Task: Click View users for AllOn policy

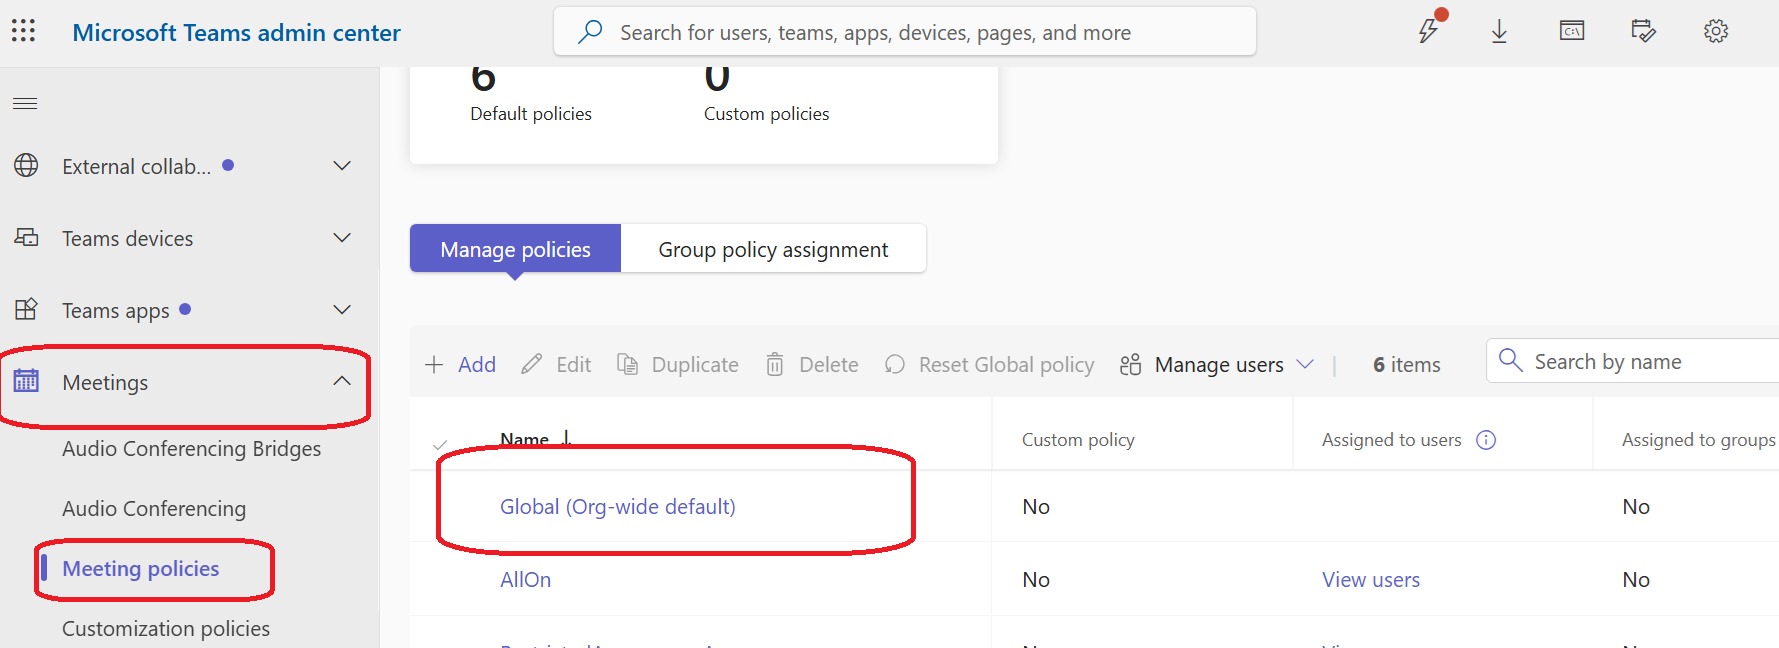Action: (1370, 580)
